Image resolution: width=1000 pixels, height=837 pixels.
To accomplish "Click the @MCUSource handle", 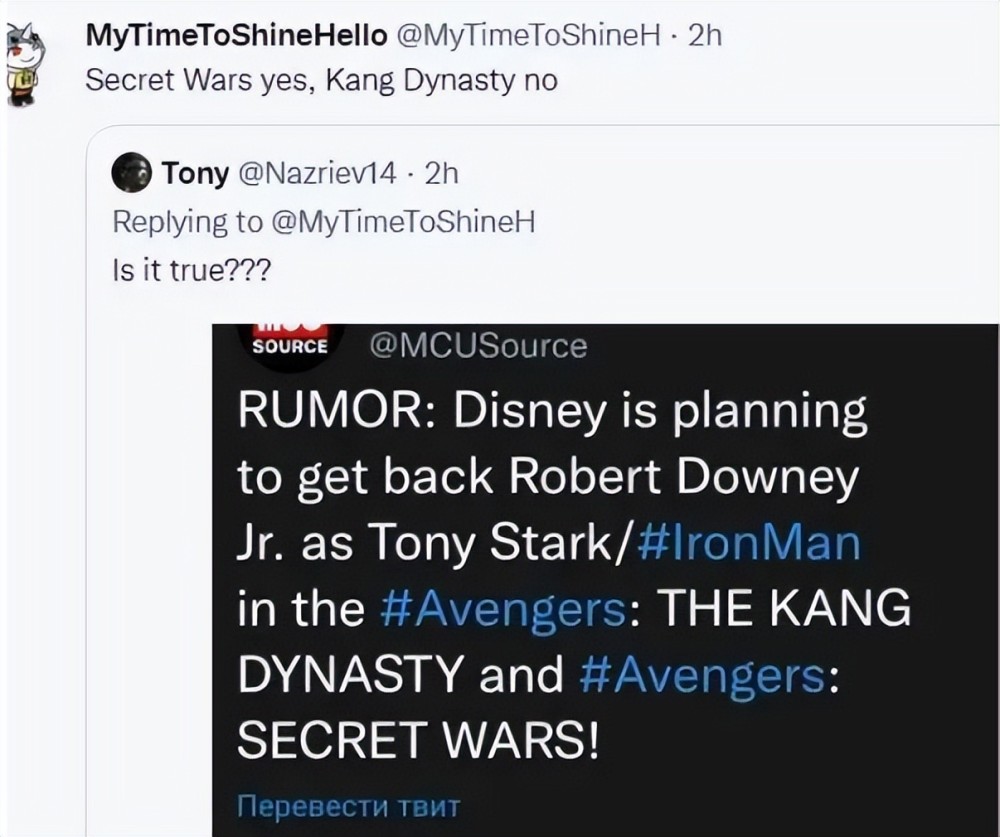I will point(478,346).
